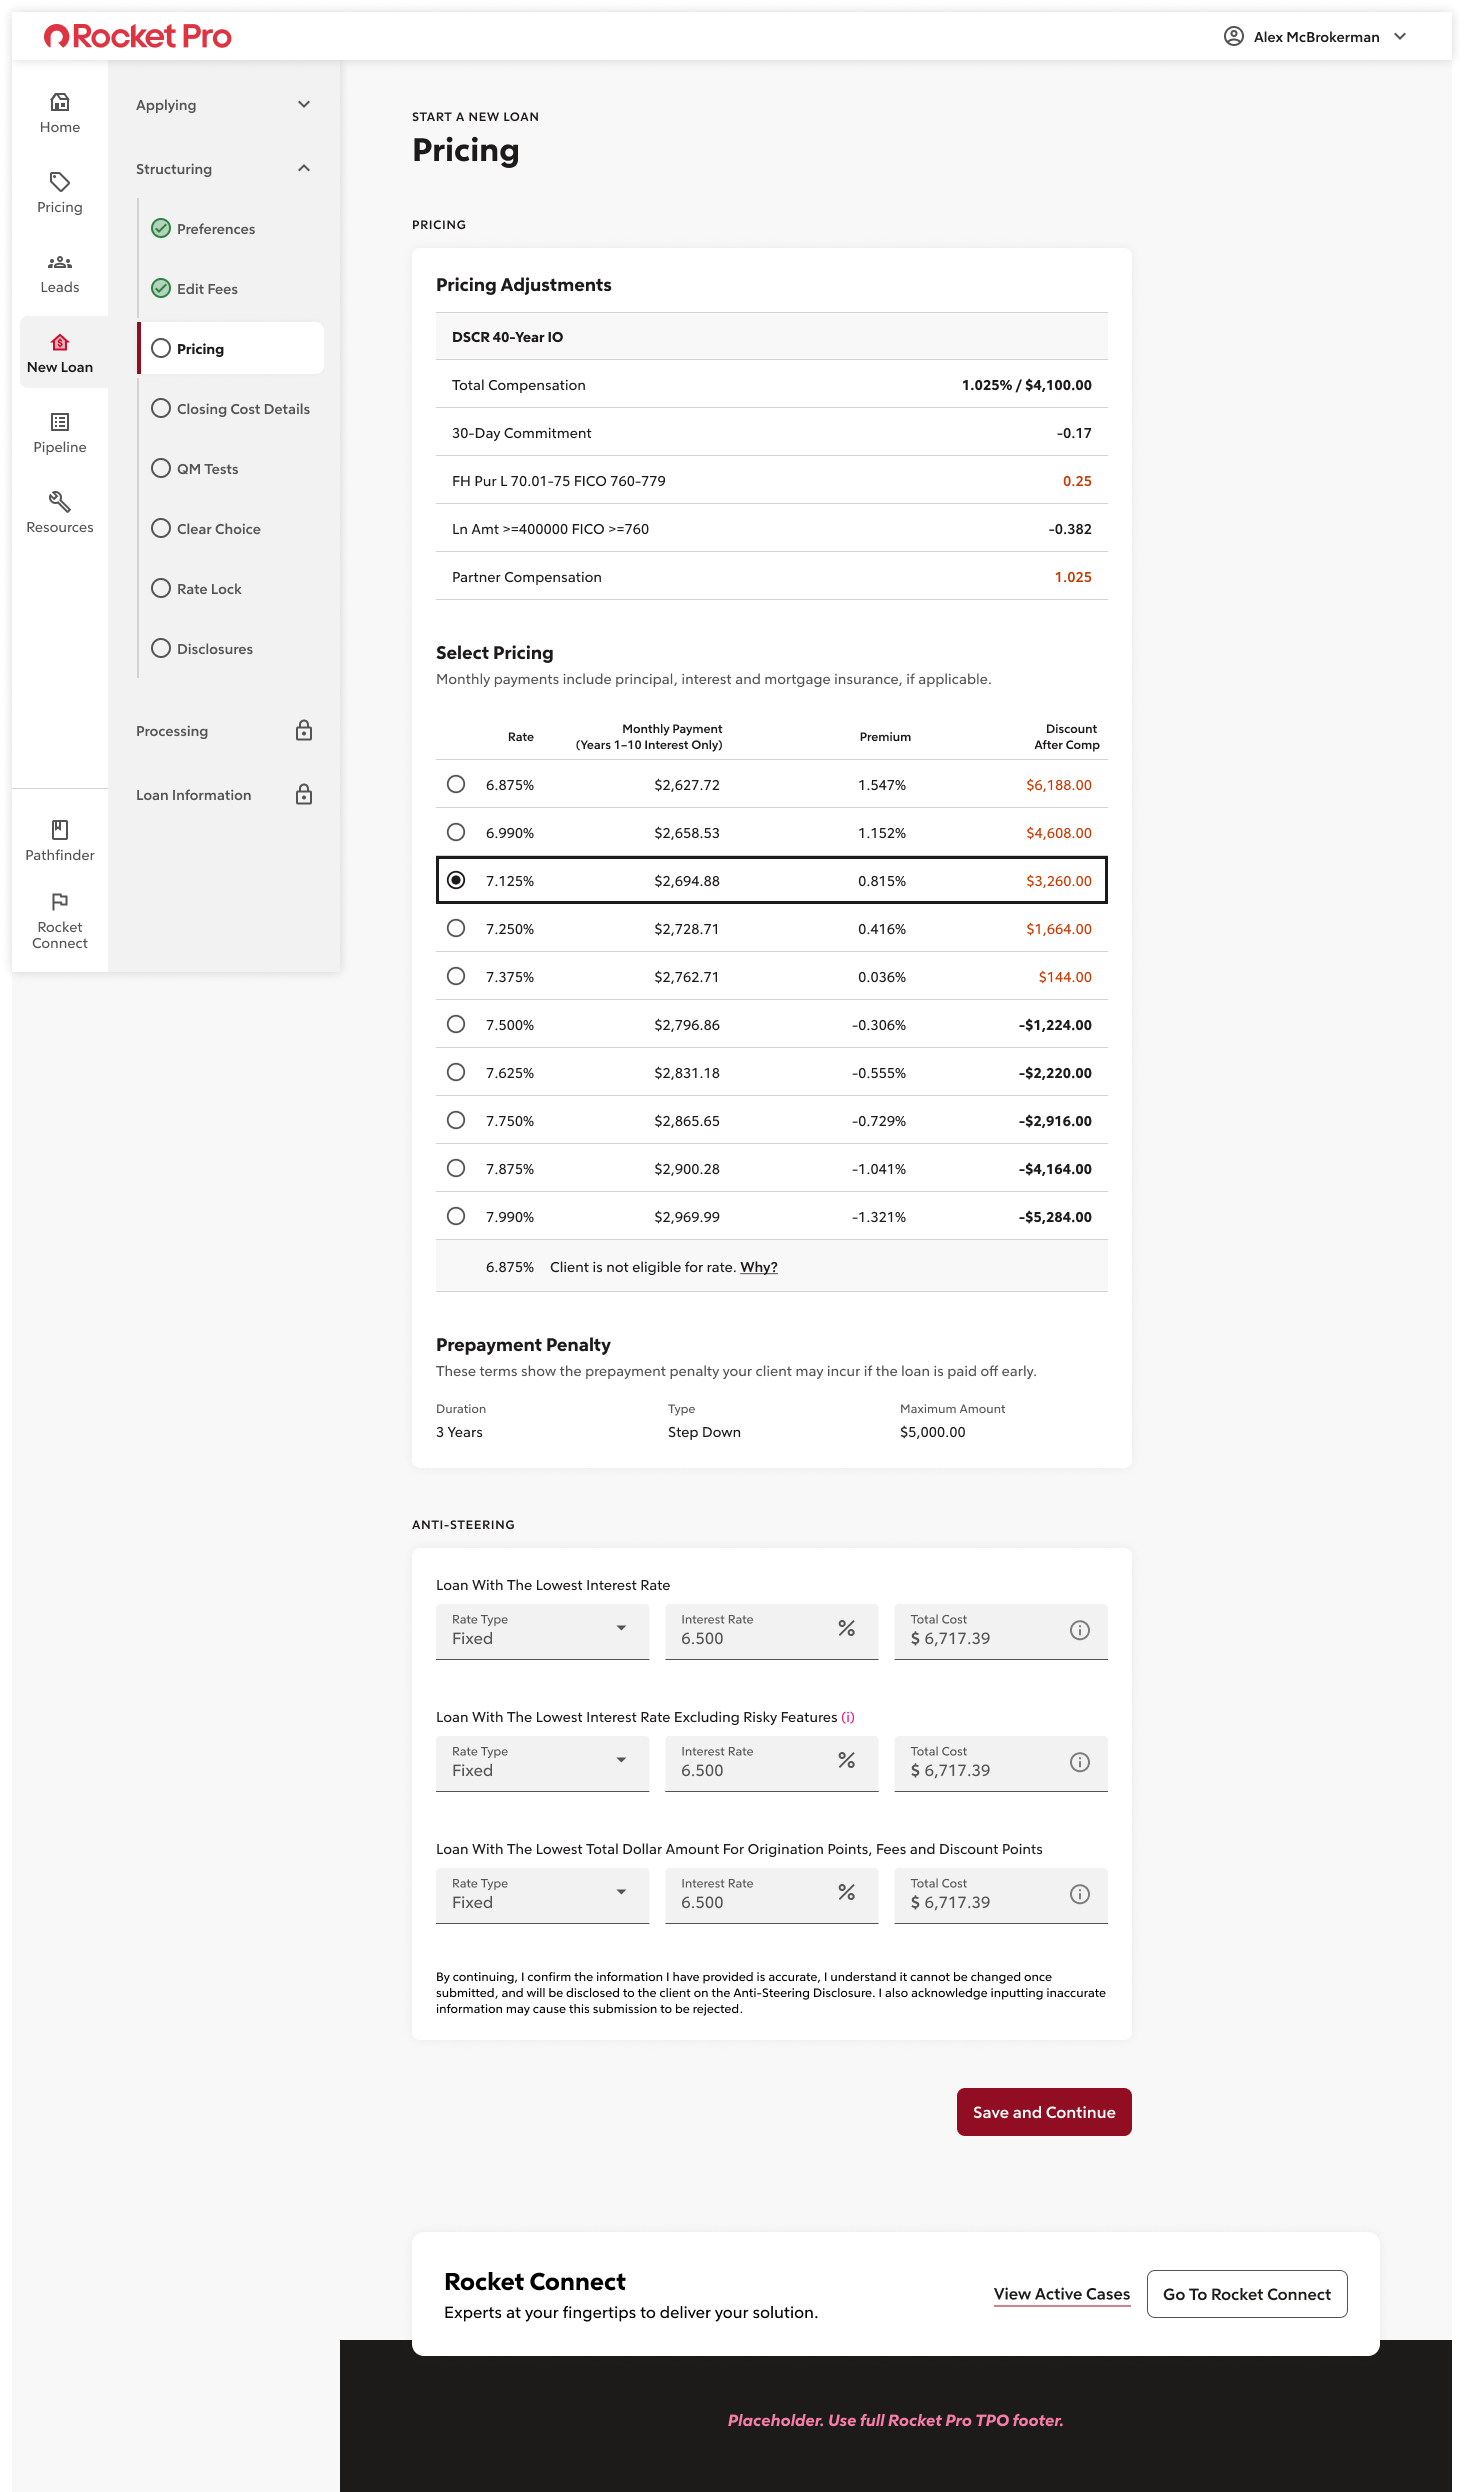Pick the 7.500% rate radio button

(x=456, y=1025)
